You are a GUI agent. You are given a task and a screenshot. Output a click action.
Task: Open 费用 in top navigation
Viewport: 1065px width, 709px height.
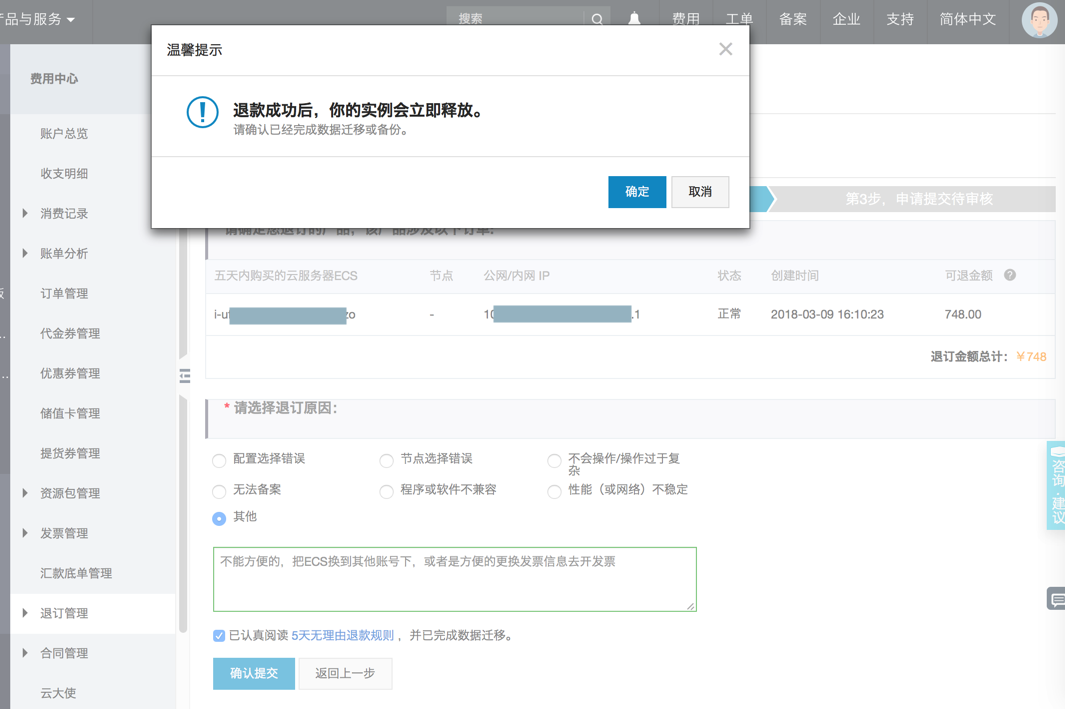tap(685, 19)
